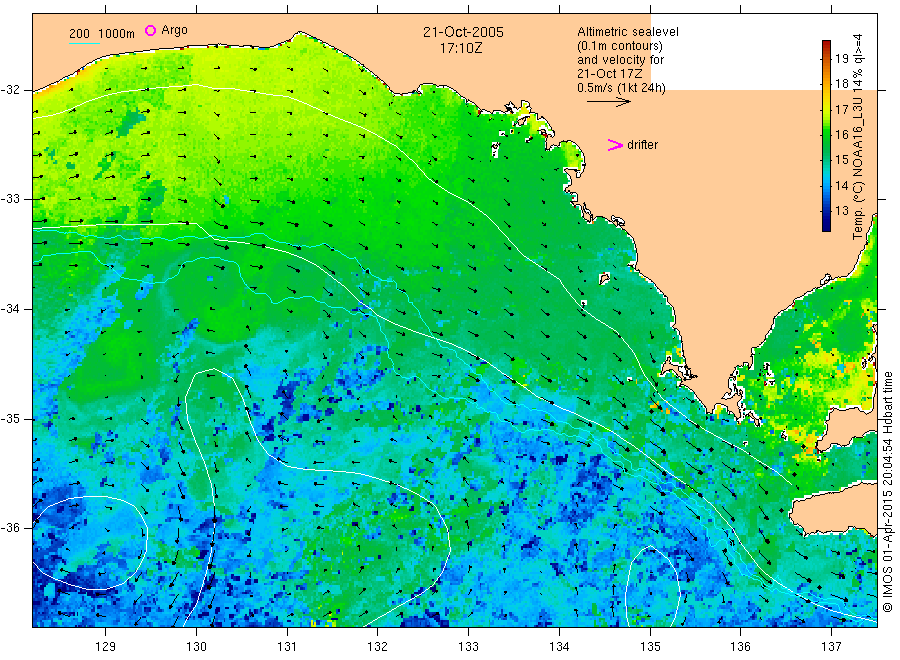Click the temperature color scale bar
Viewport: 900px width, 660px height.
pyautogui.click(x=827, y=136)
